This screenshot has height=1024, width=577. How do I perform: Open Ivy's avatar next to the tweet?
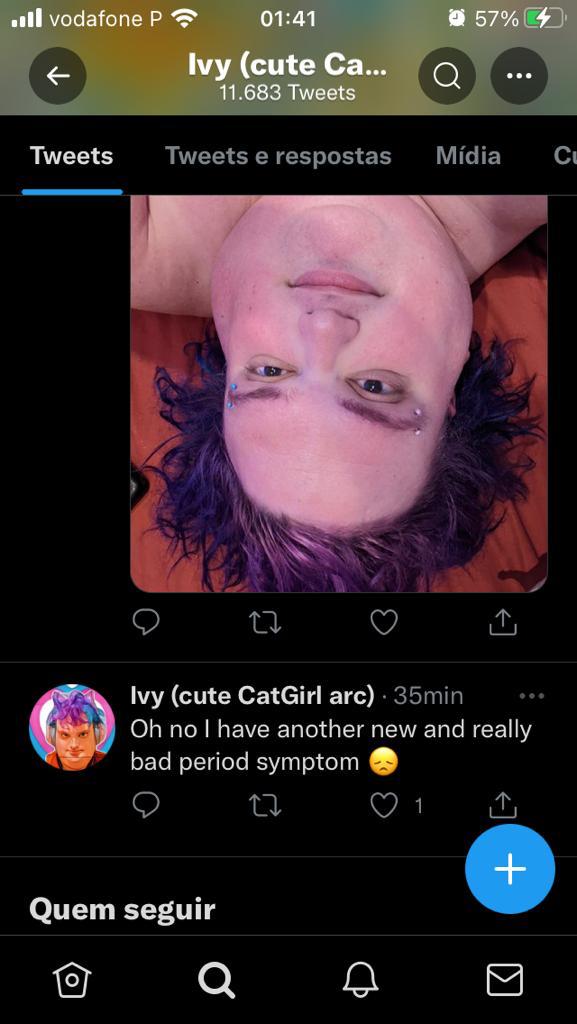[72, 727]
